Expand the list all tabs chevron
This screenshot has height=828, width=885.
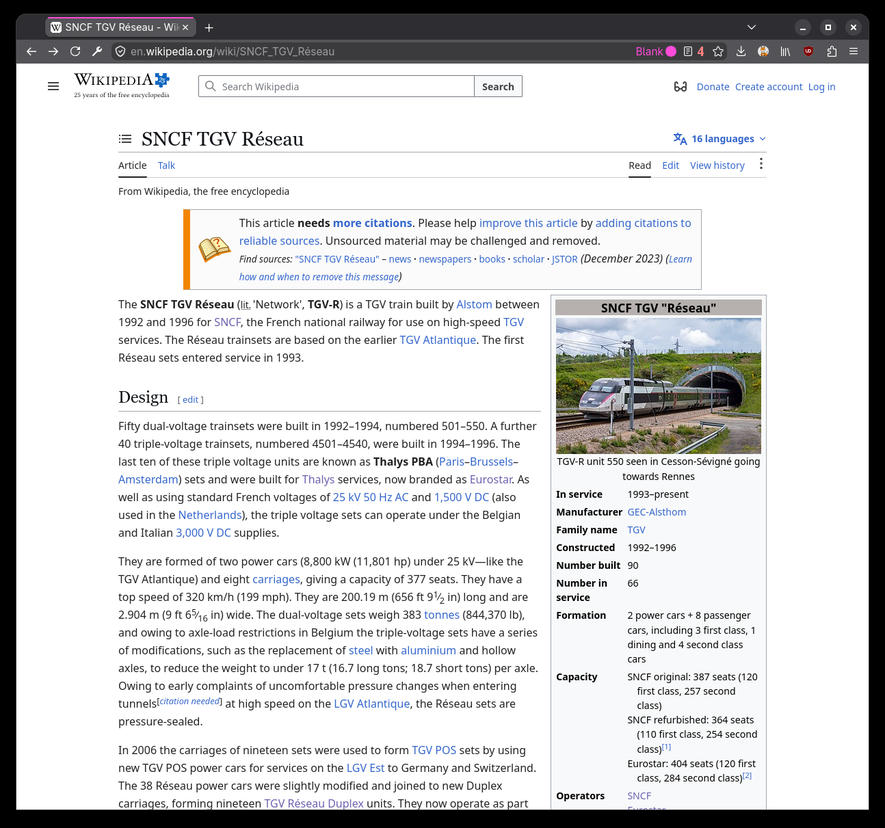pyautogui.click(x=751, y=27)
